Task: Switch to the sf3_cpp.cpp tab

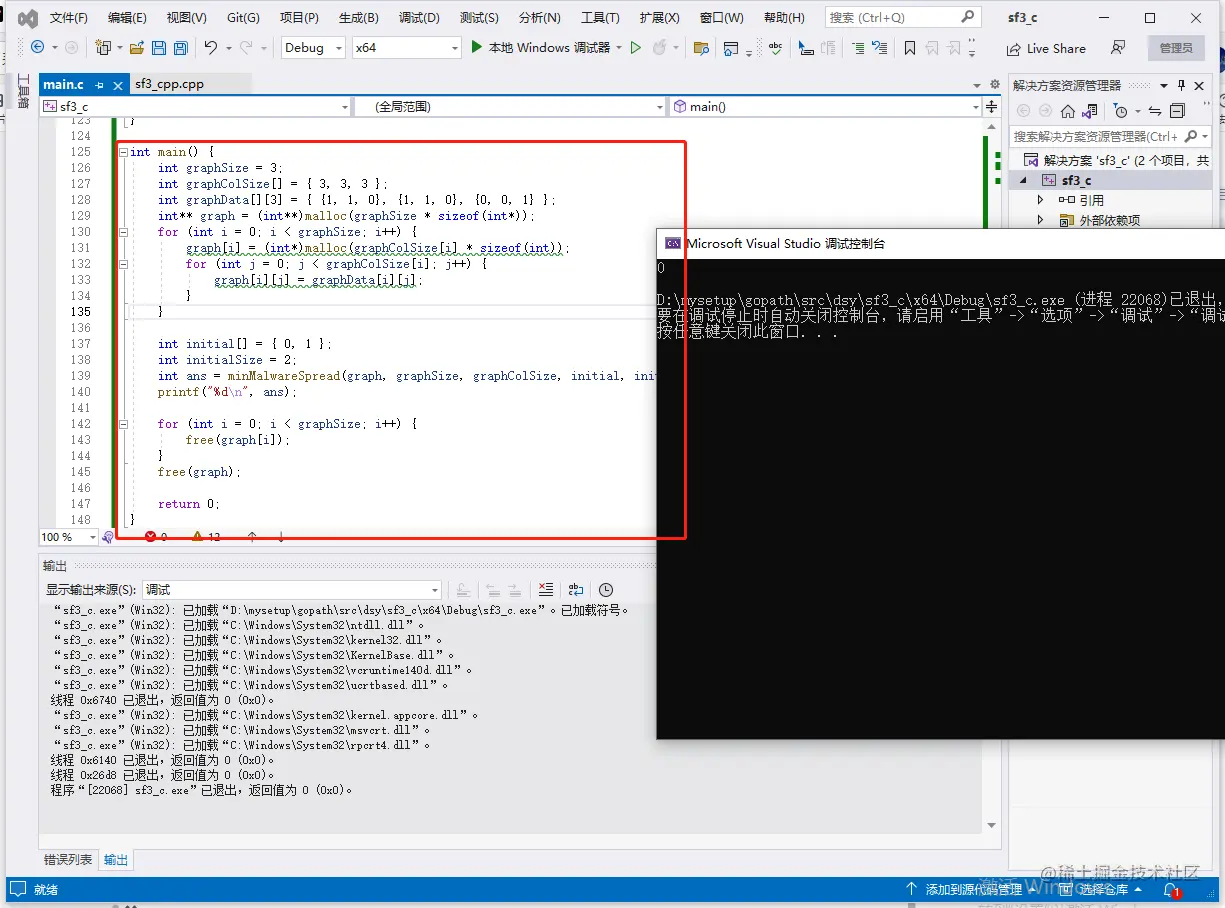Action: tap(169, 84)
